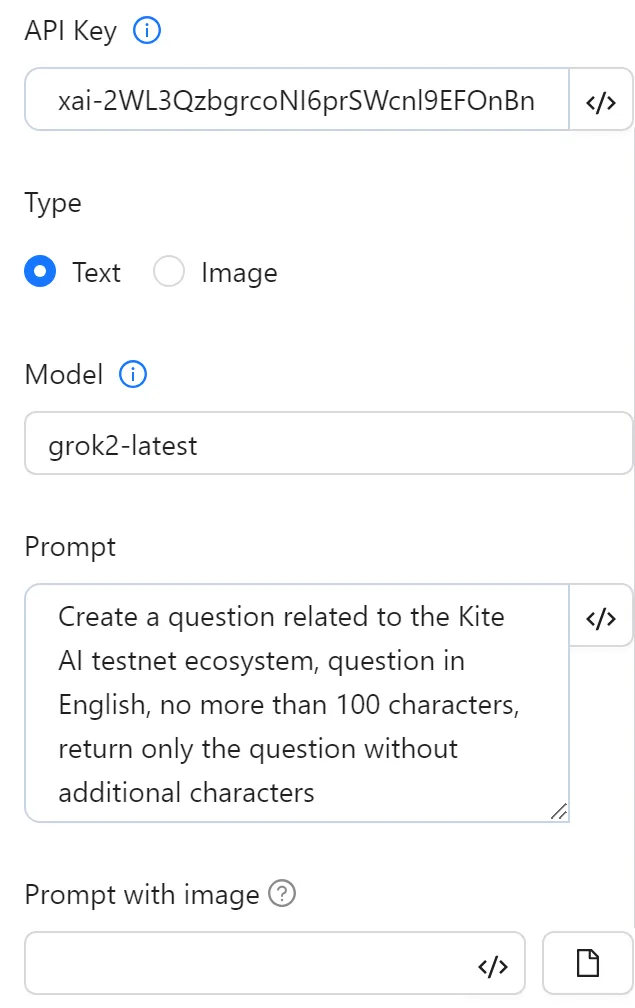Click the "Prompt with image" label
This screenshot has height=1008, width=635.
[141, 894]
